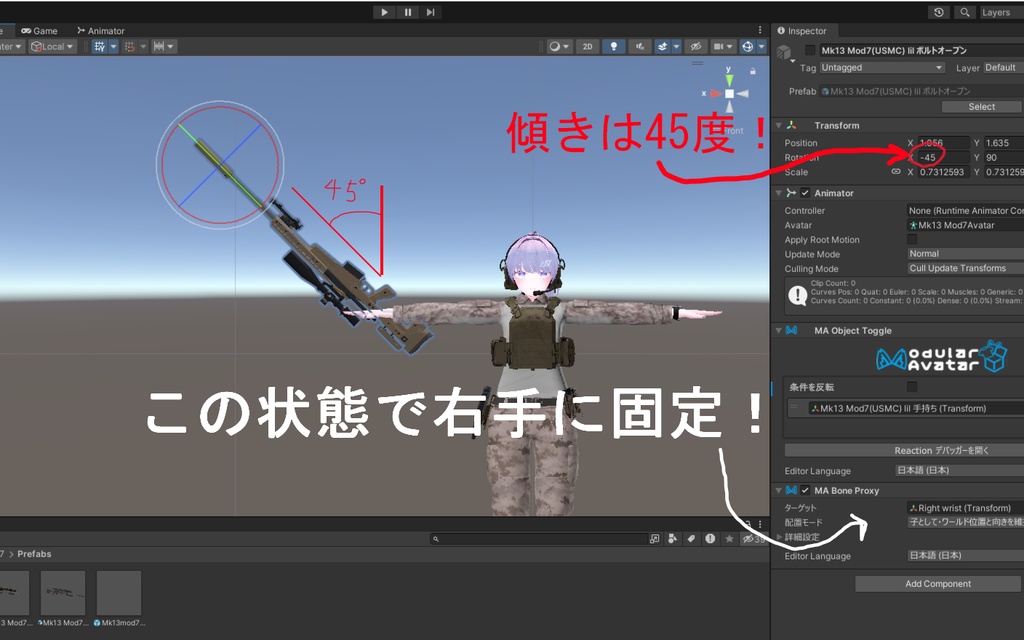
Task: Open the ruler increment snap dropdown
Action: (x=163, y=46)
